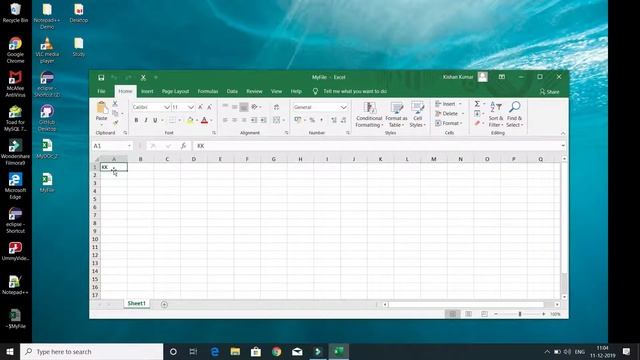Decrease indent in Alignment group
This screenshot has height=360, width=640.
click(x=254, y=120)
